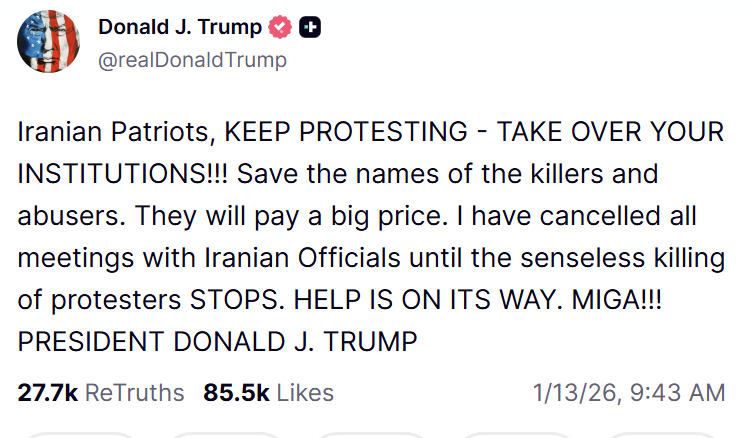This screenshot has height=438, width=748.
Task: Click Donald J. Trump's profile avatar
Action: pyautogui.click(x=47, y=42)
